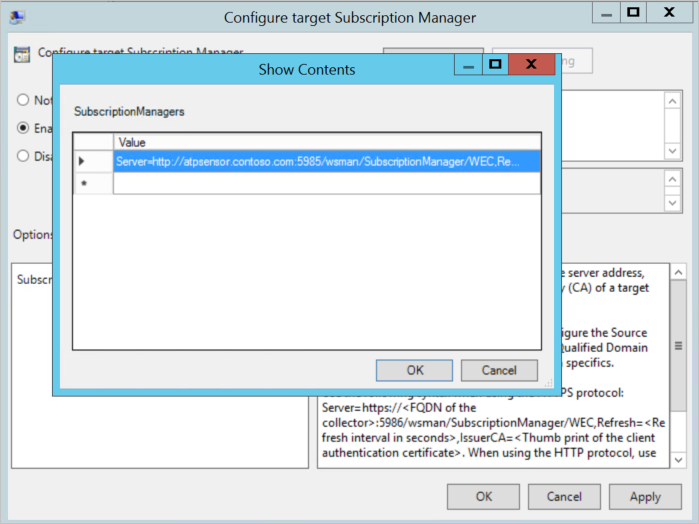This screenshot has width=699, height=524.
Task: Click the help text scrollbar thumb
Action: tap(678, 346)
